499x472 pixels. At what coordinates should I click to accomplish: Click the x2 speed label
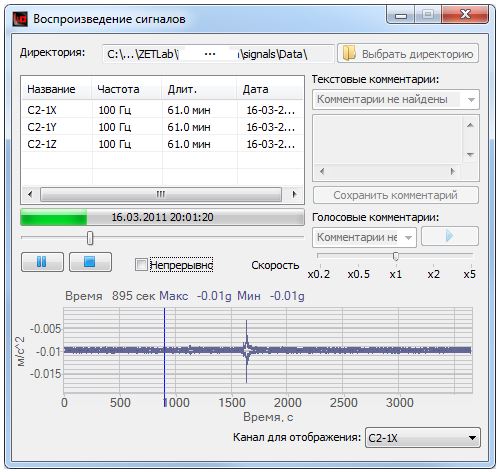pyautogui.click(x=434, y=274)
